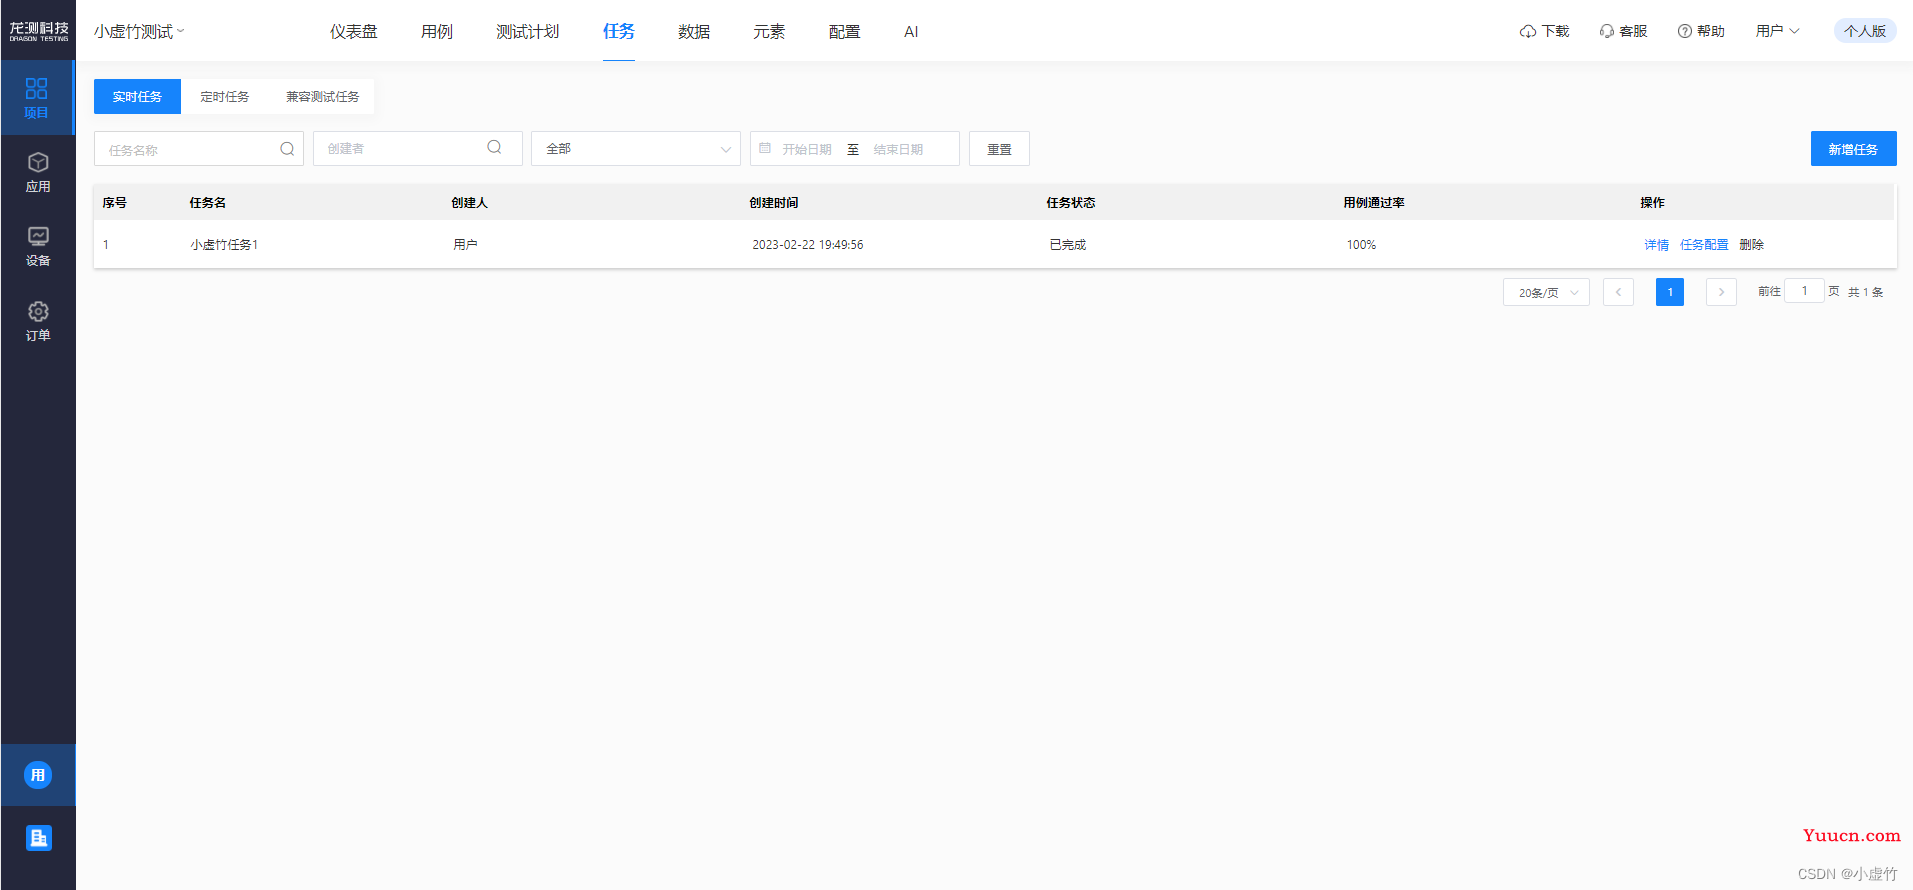Switch to 仪表盘 tab
The image size is (1913, 890).
click(x=354, y=32)
